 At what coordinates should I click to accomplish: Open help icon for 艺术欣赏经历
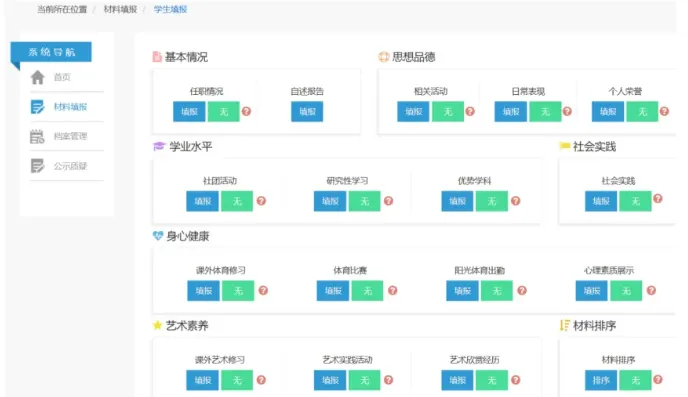tap(516, 380)
